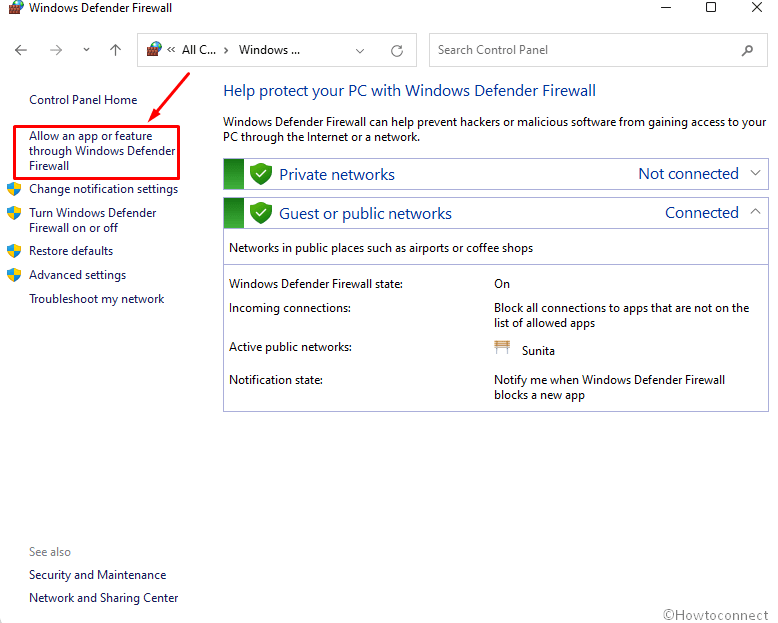Maximize the Windows Defender Firewall window
The height and width of the screenshot is (623, 778).
711,7
